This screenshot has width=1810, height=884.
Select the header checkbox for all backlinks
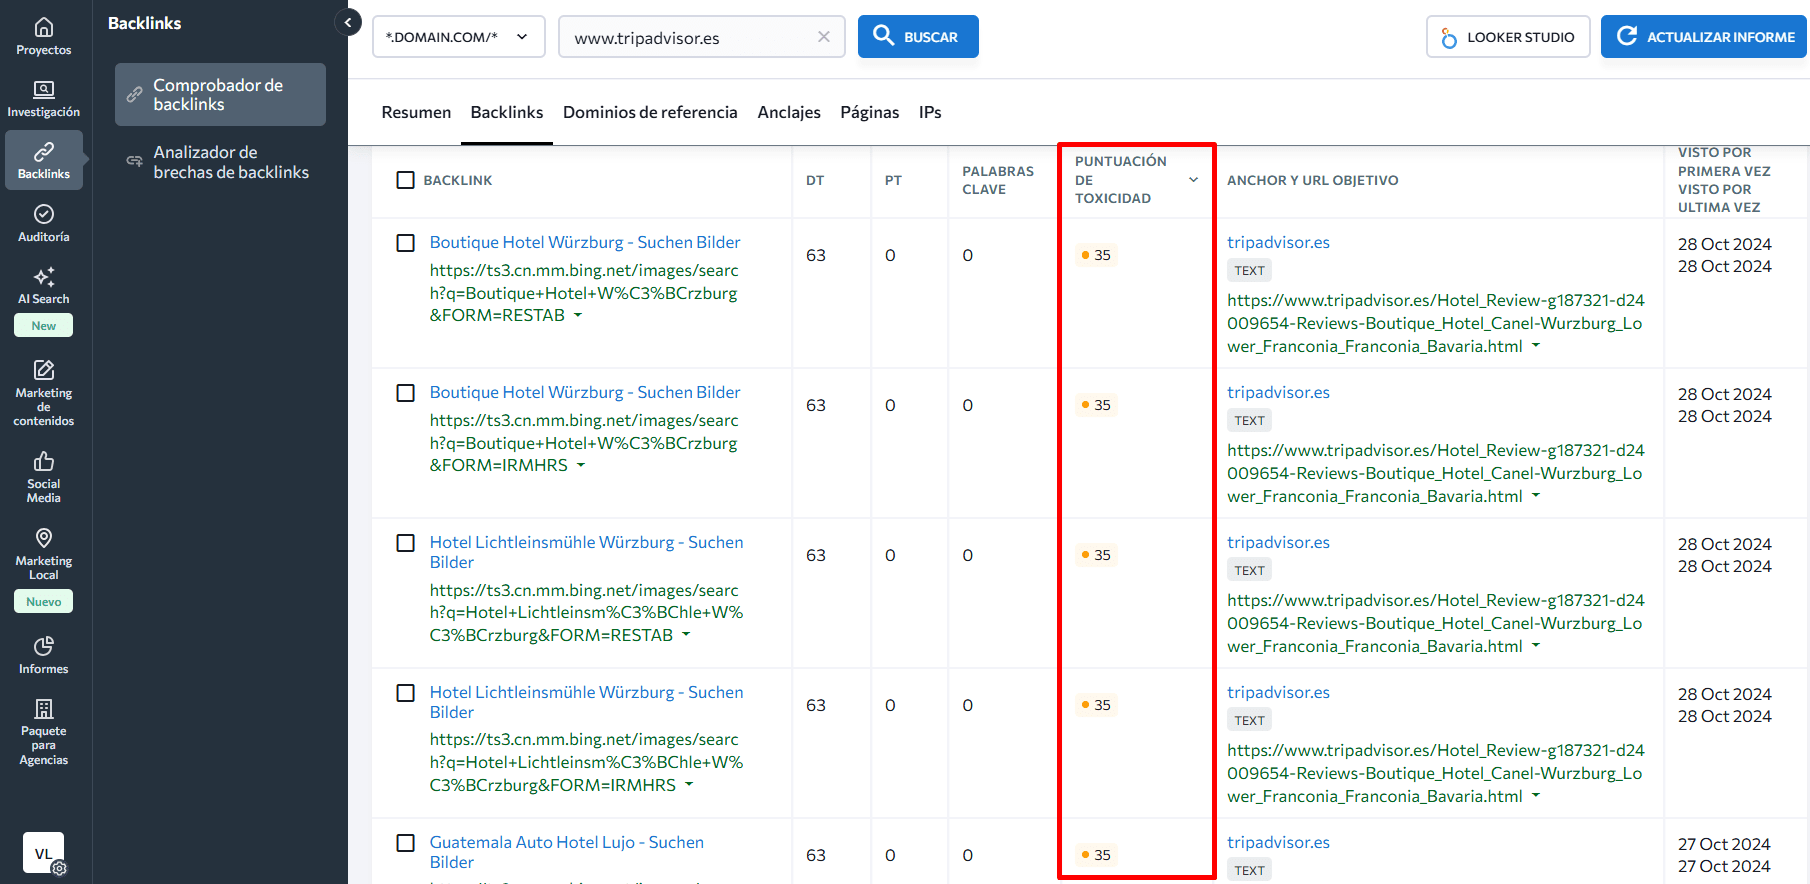(405, 180)
